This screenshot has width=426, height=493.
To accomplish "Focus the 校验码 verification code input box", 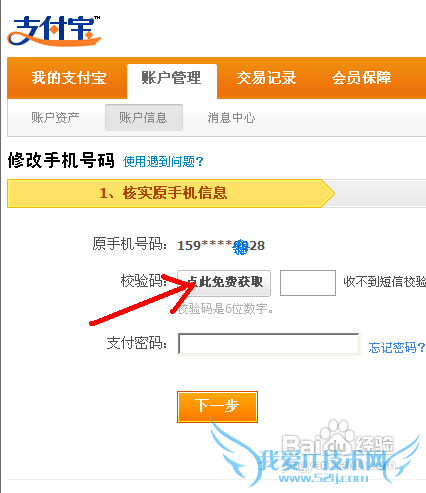I will tap(308, 283).
